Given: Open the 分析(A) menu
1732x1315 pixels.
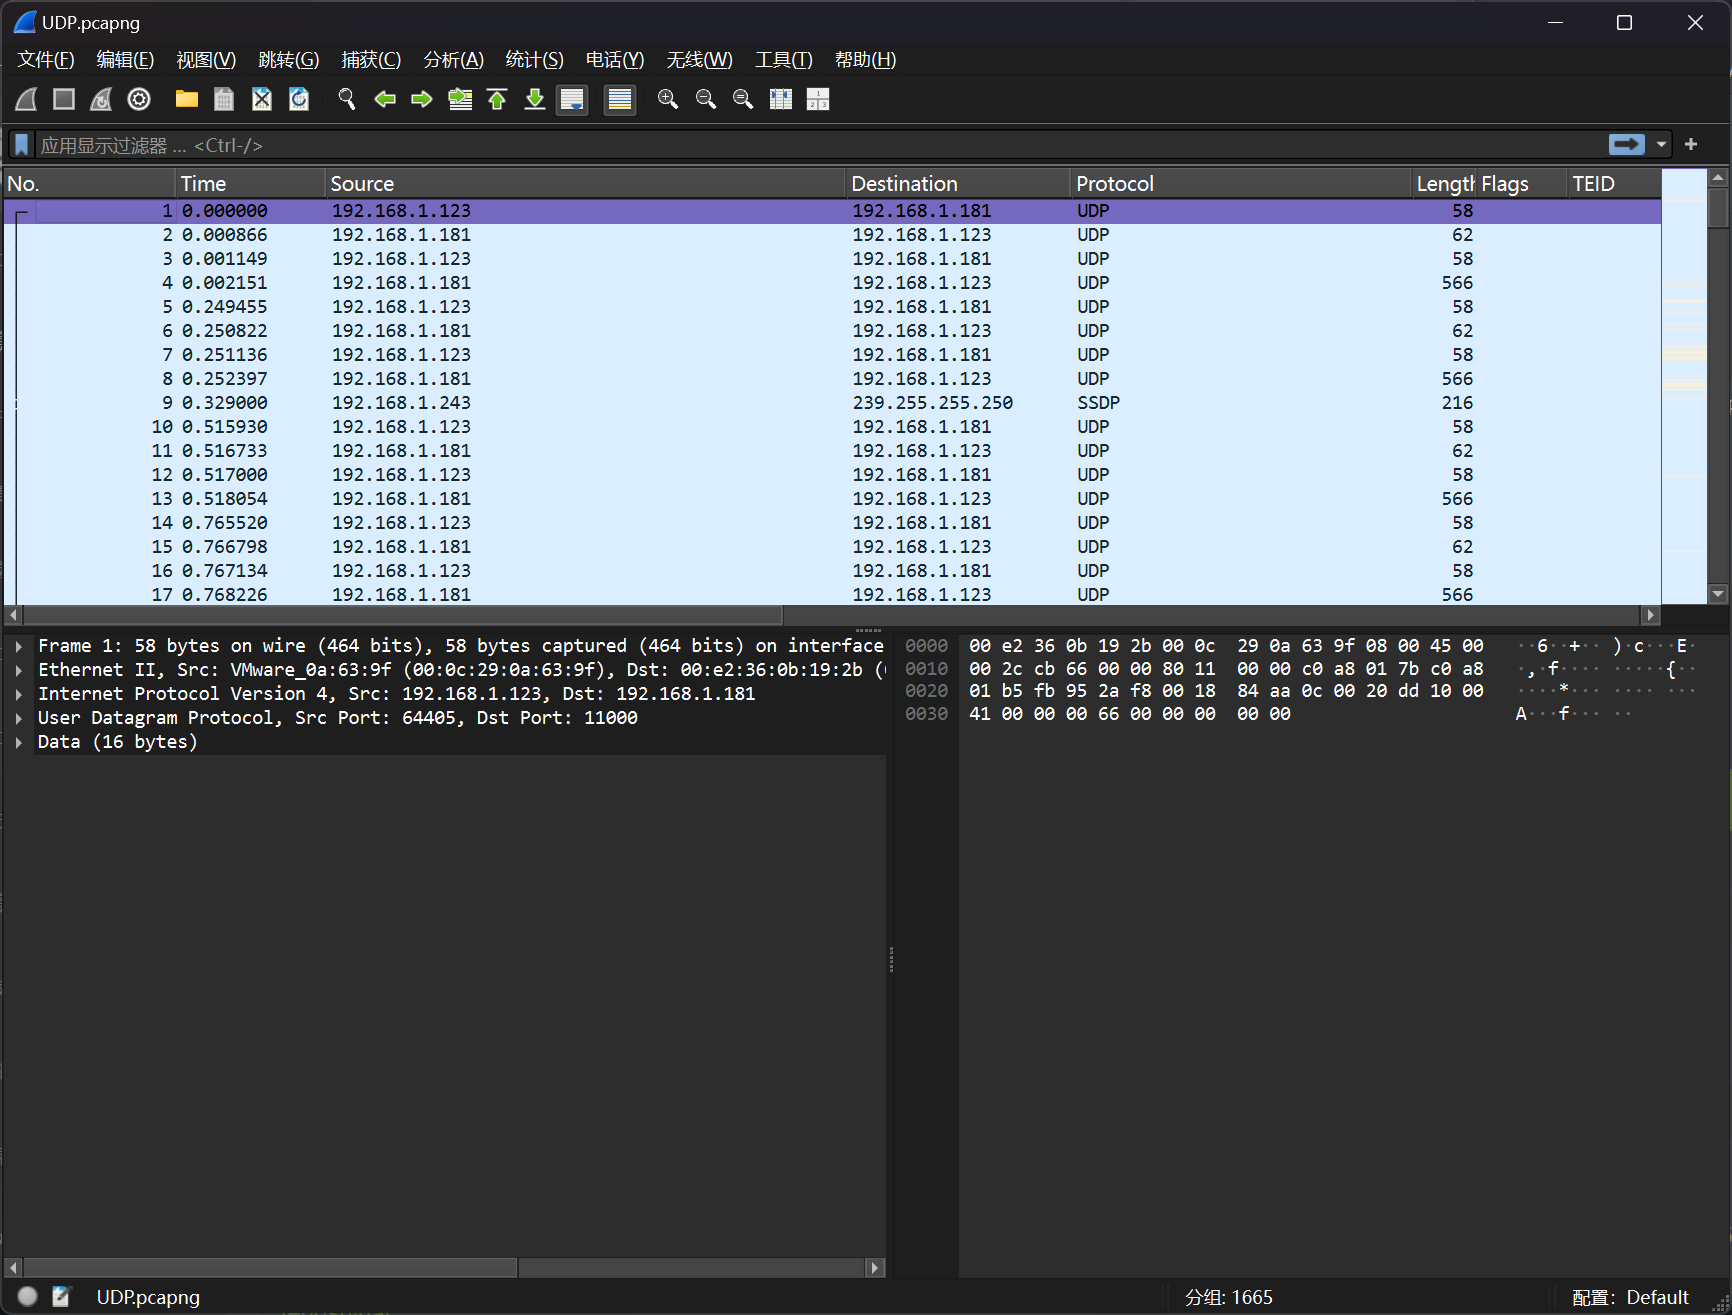Looking at the screenshot, I should click(453, 60).
